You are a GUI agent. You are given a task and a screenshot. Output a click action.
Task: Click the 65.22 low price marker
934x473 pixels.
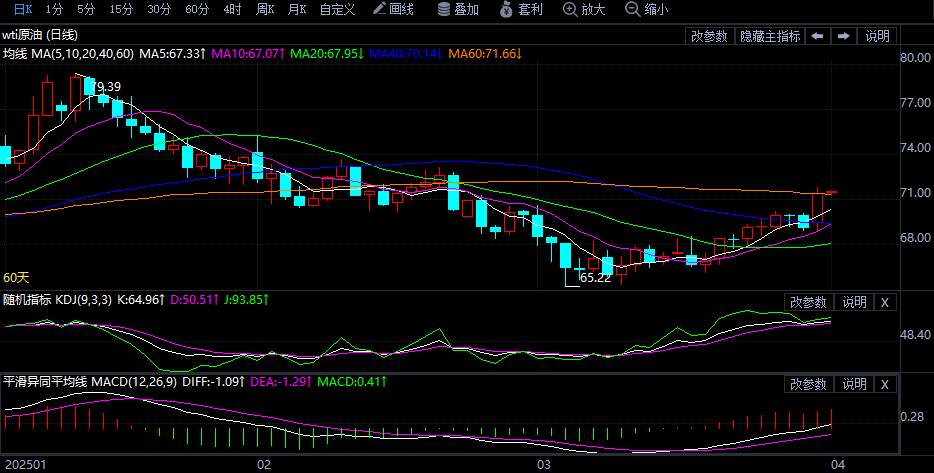pos(595,278)
